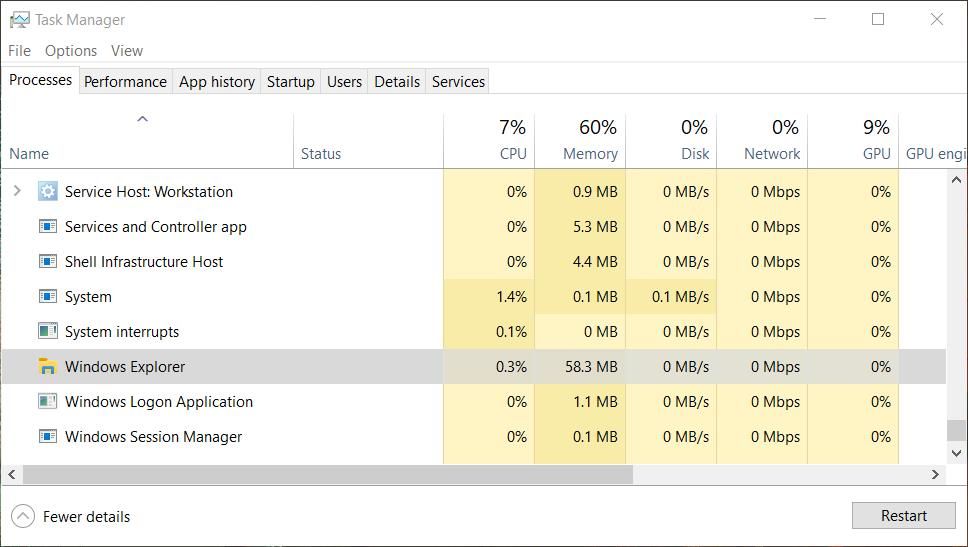Click the Shell Infrastructure Host icon
Image resolution: width=968 pixels, height=547 pixels.
point(47,261)
